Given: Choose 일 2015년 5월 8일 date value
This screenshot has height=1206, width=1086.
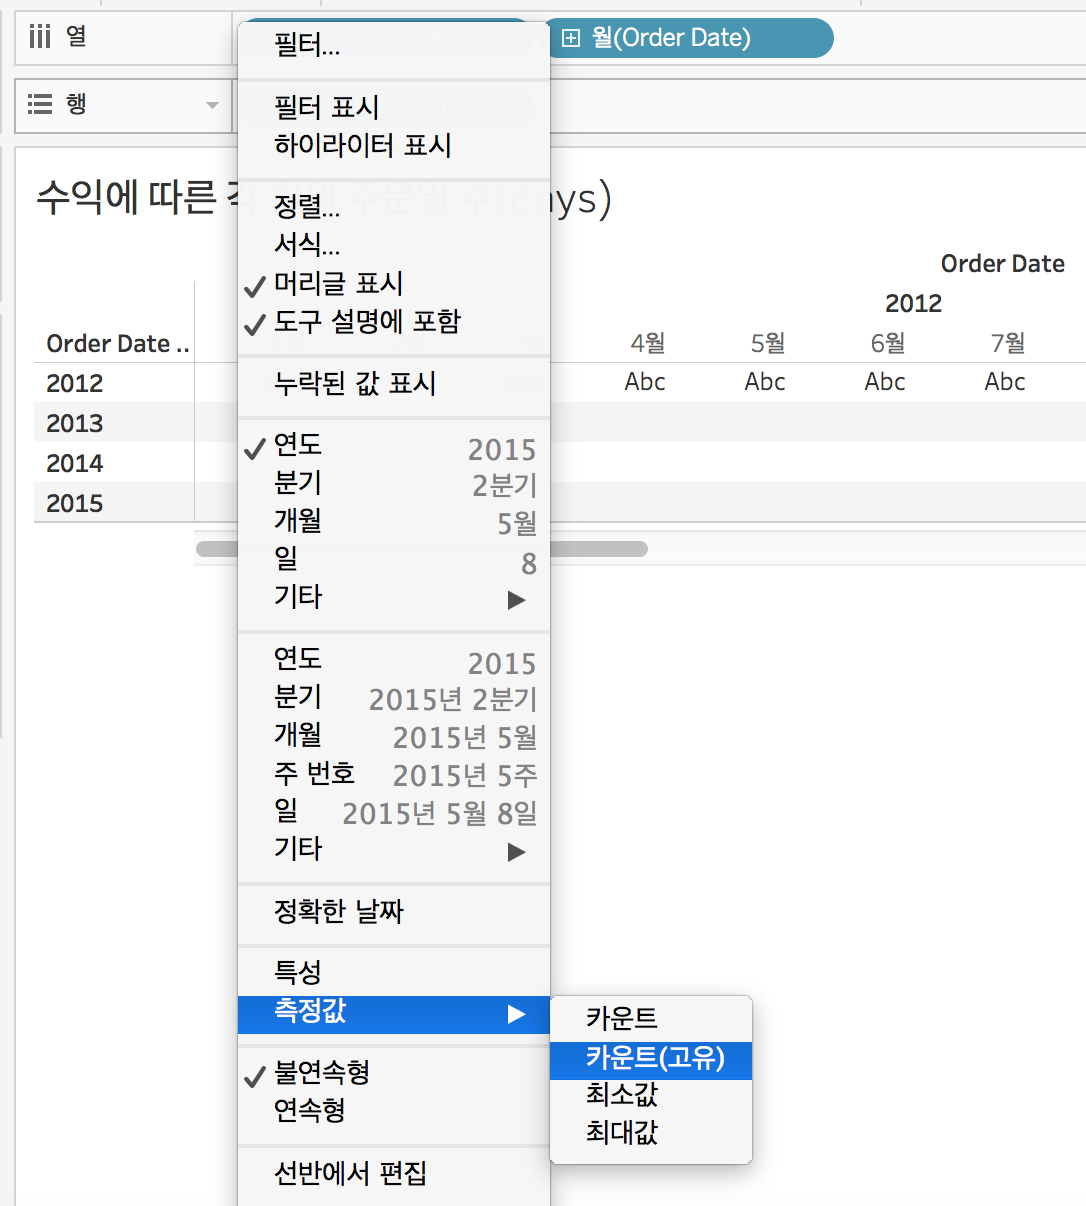Looking at the screenshot, I should point(394,811).
